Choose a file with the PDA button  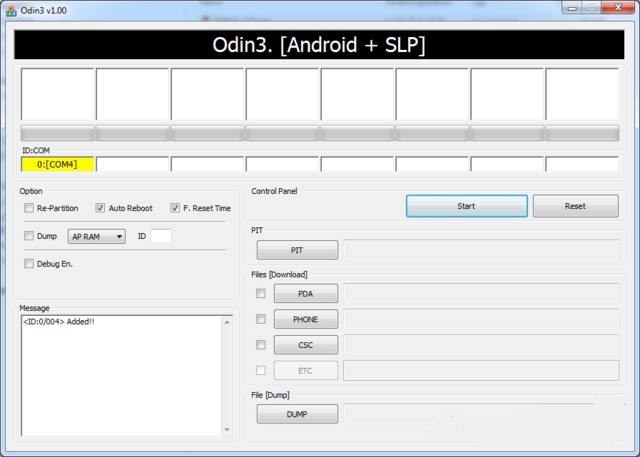306,294
